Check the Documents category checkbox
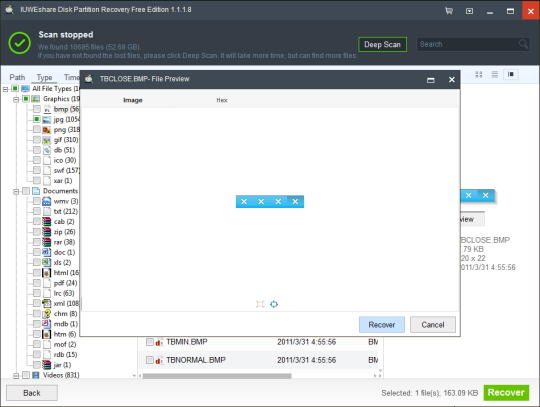 (26, 191)
